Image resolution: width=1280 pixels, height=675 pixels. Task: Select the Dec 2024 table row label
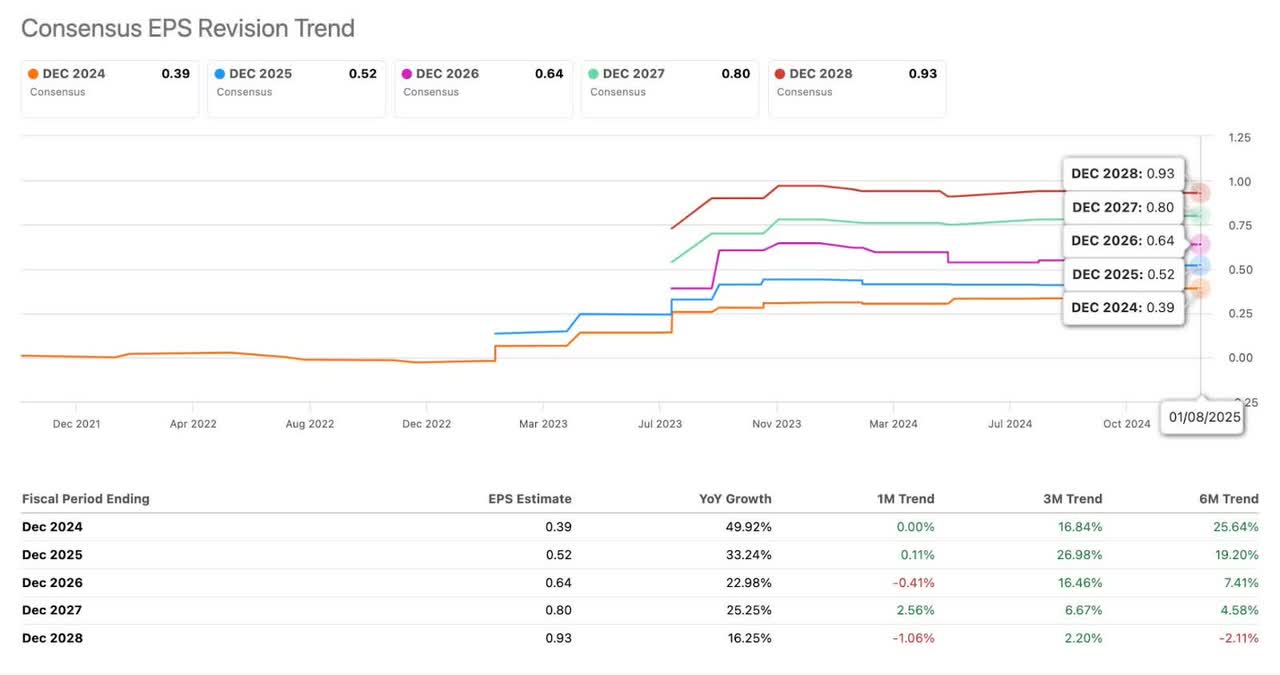[52, 527]
